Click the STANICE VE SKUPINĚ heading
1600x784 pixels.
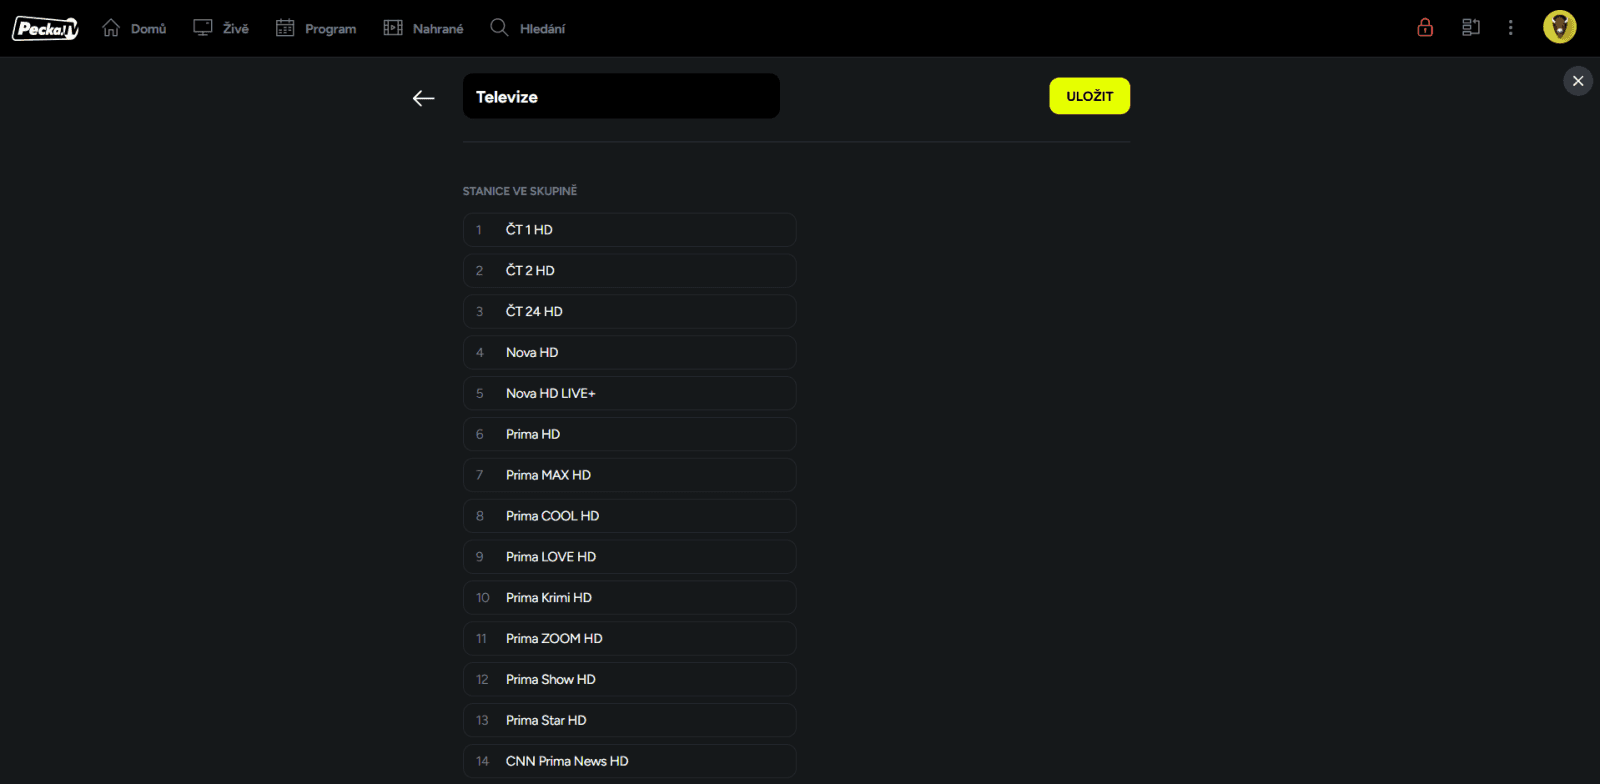[520, 191]
